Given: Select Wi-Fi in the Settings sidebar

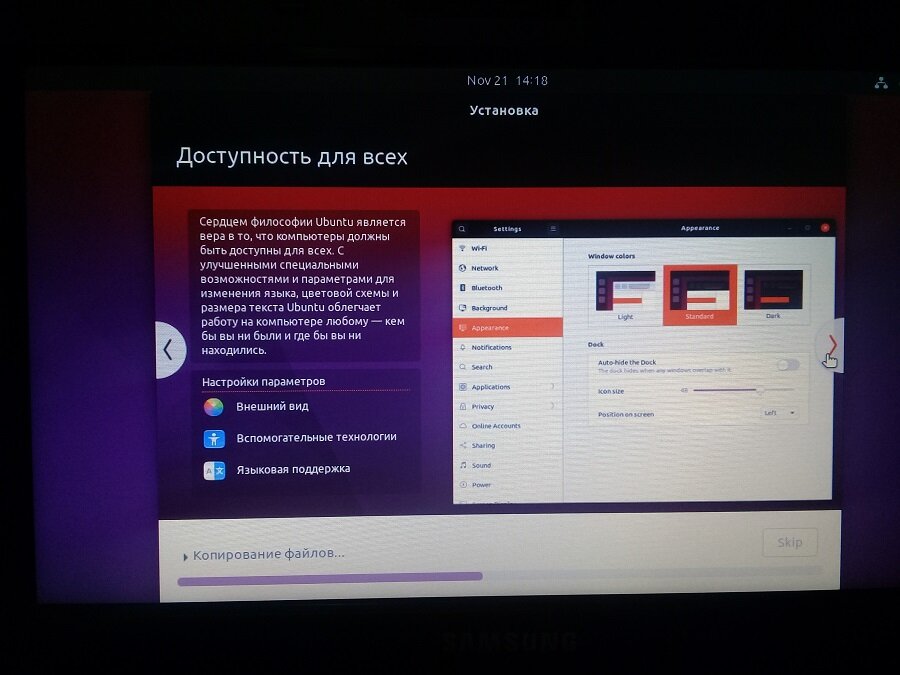Looking at the screenshot, I should pos(507,248).
